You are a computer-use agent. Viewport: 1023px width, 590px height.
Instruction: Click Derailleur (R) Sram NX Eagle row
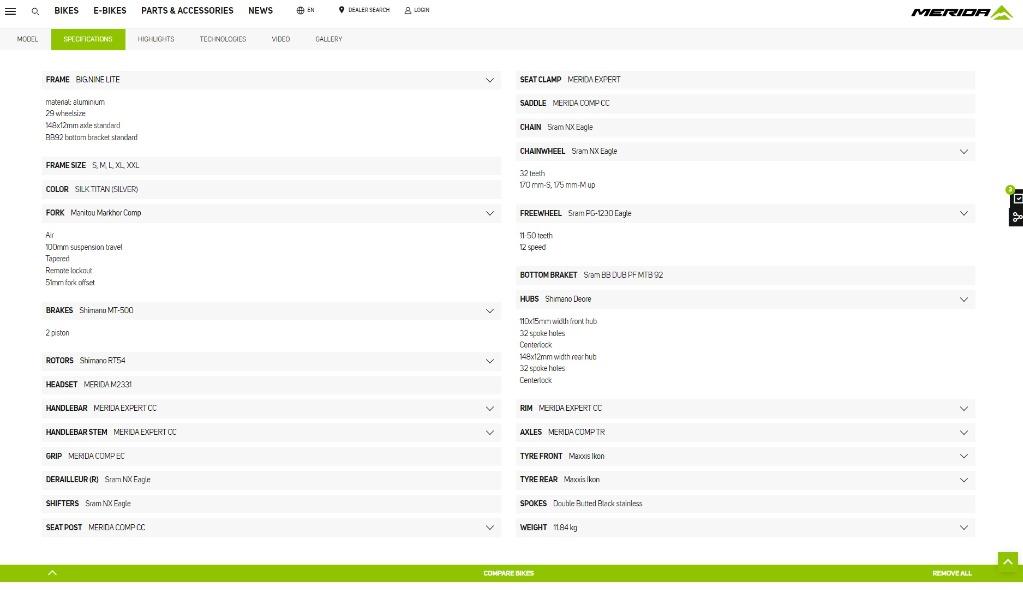click(271, 480)
